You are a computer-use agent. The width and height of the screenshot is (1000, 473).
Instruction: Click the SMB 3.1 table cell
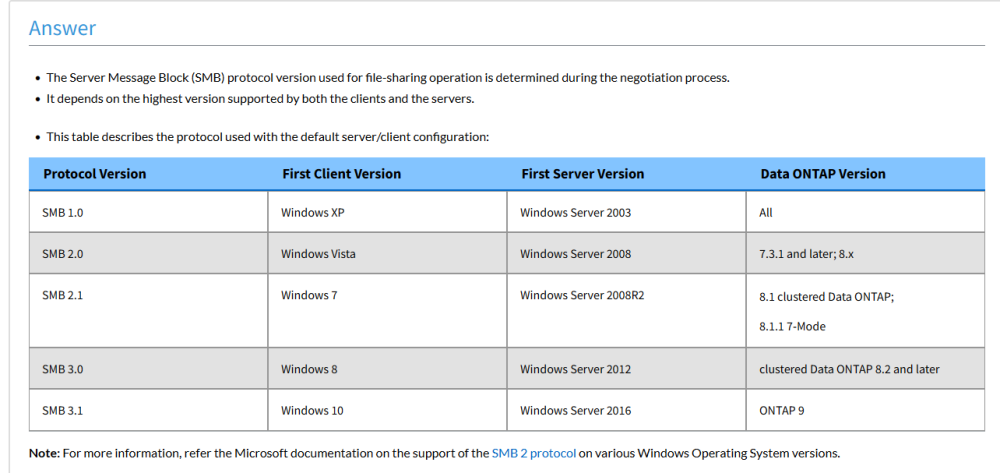click(148, 411)
